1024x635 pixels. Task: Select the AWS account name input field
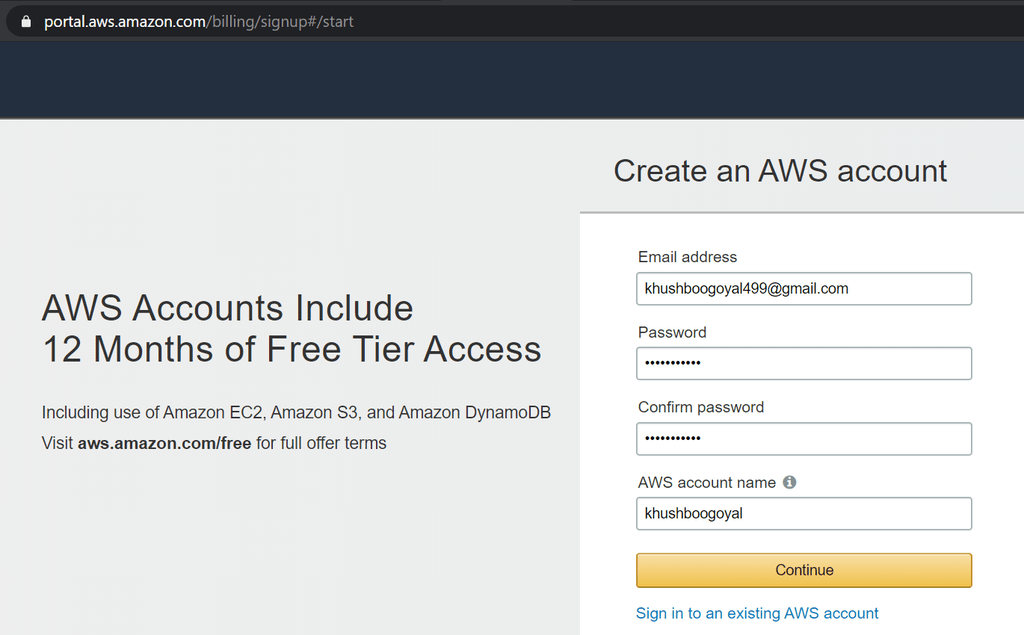(803, 513)
